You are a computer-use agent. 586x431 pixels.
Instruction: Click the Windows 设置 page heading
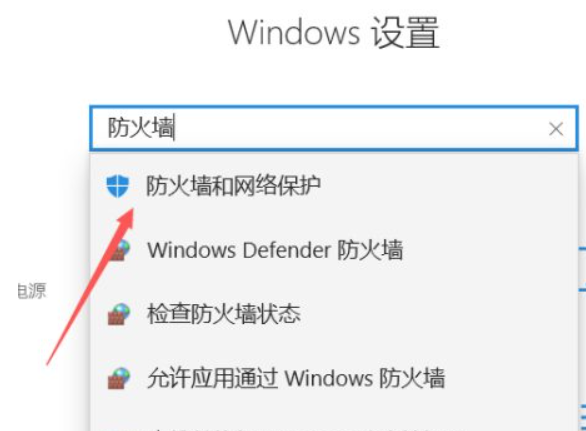tap(334, 33)
